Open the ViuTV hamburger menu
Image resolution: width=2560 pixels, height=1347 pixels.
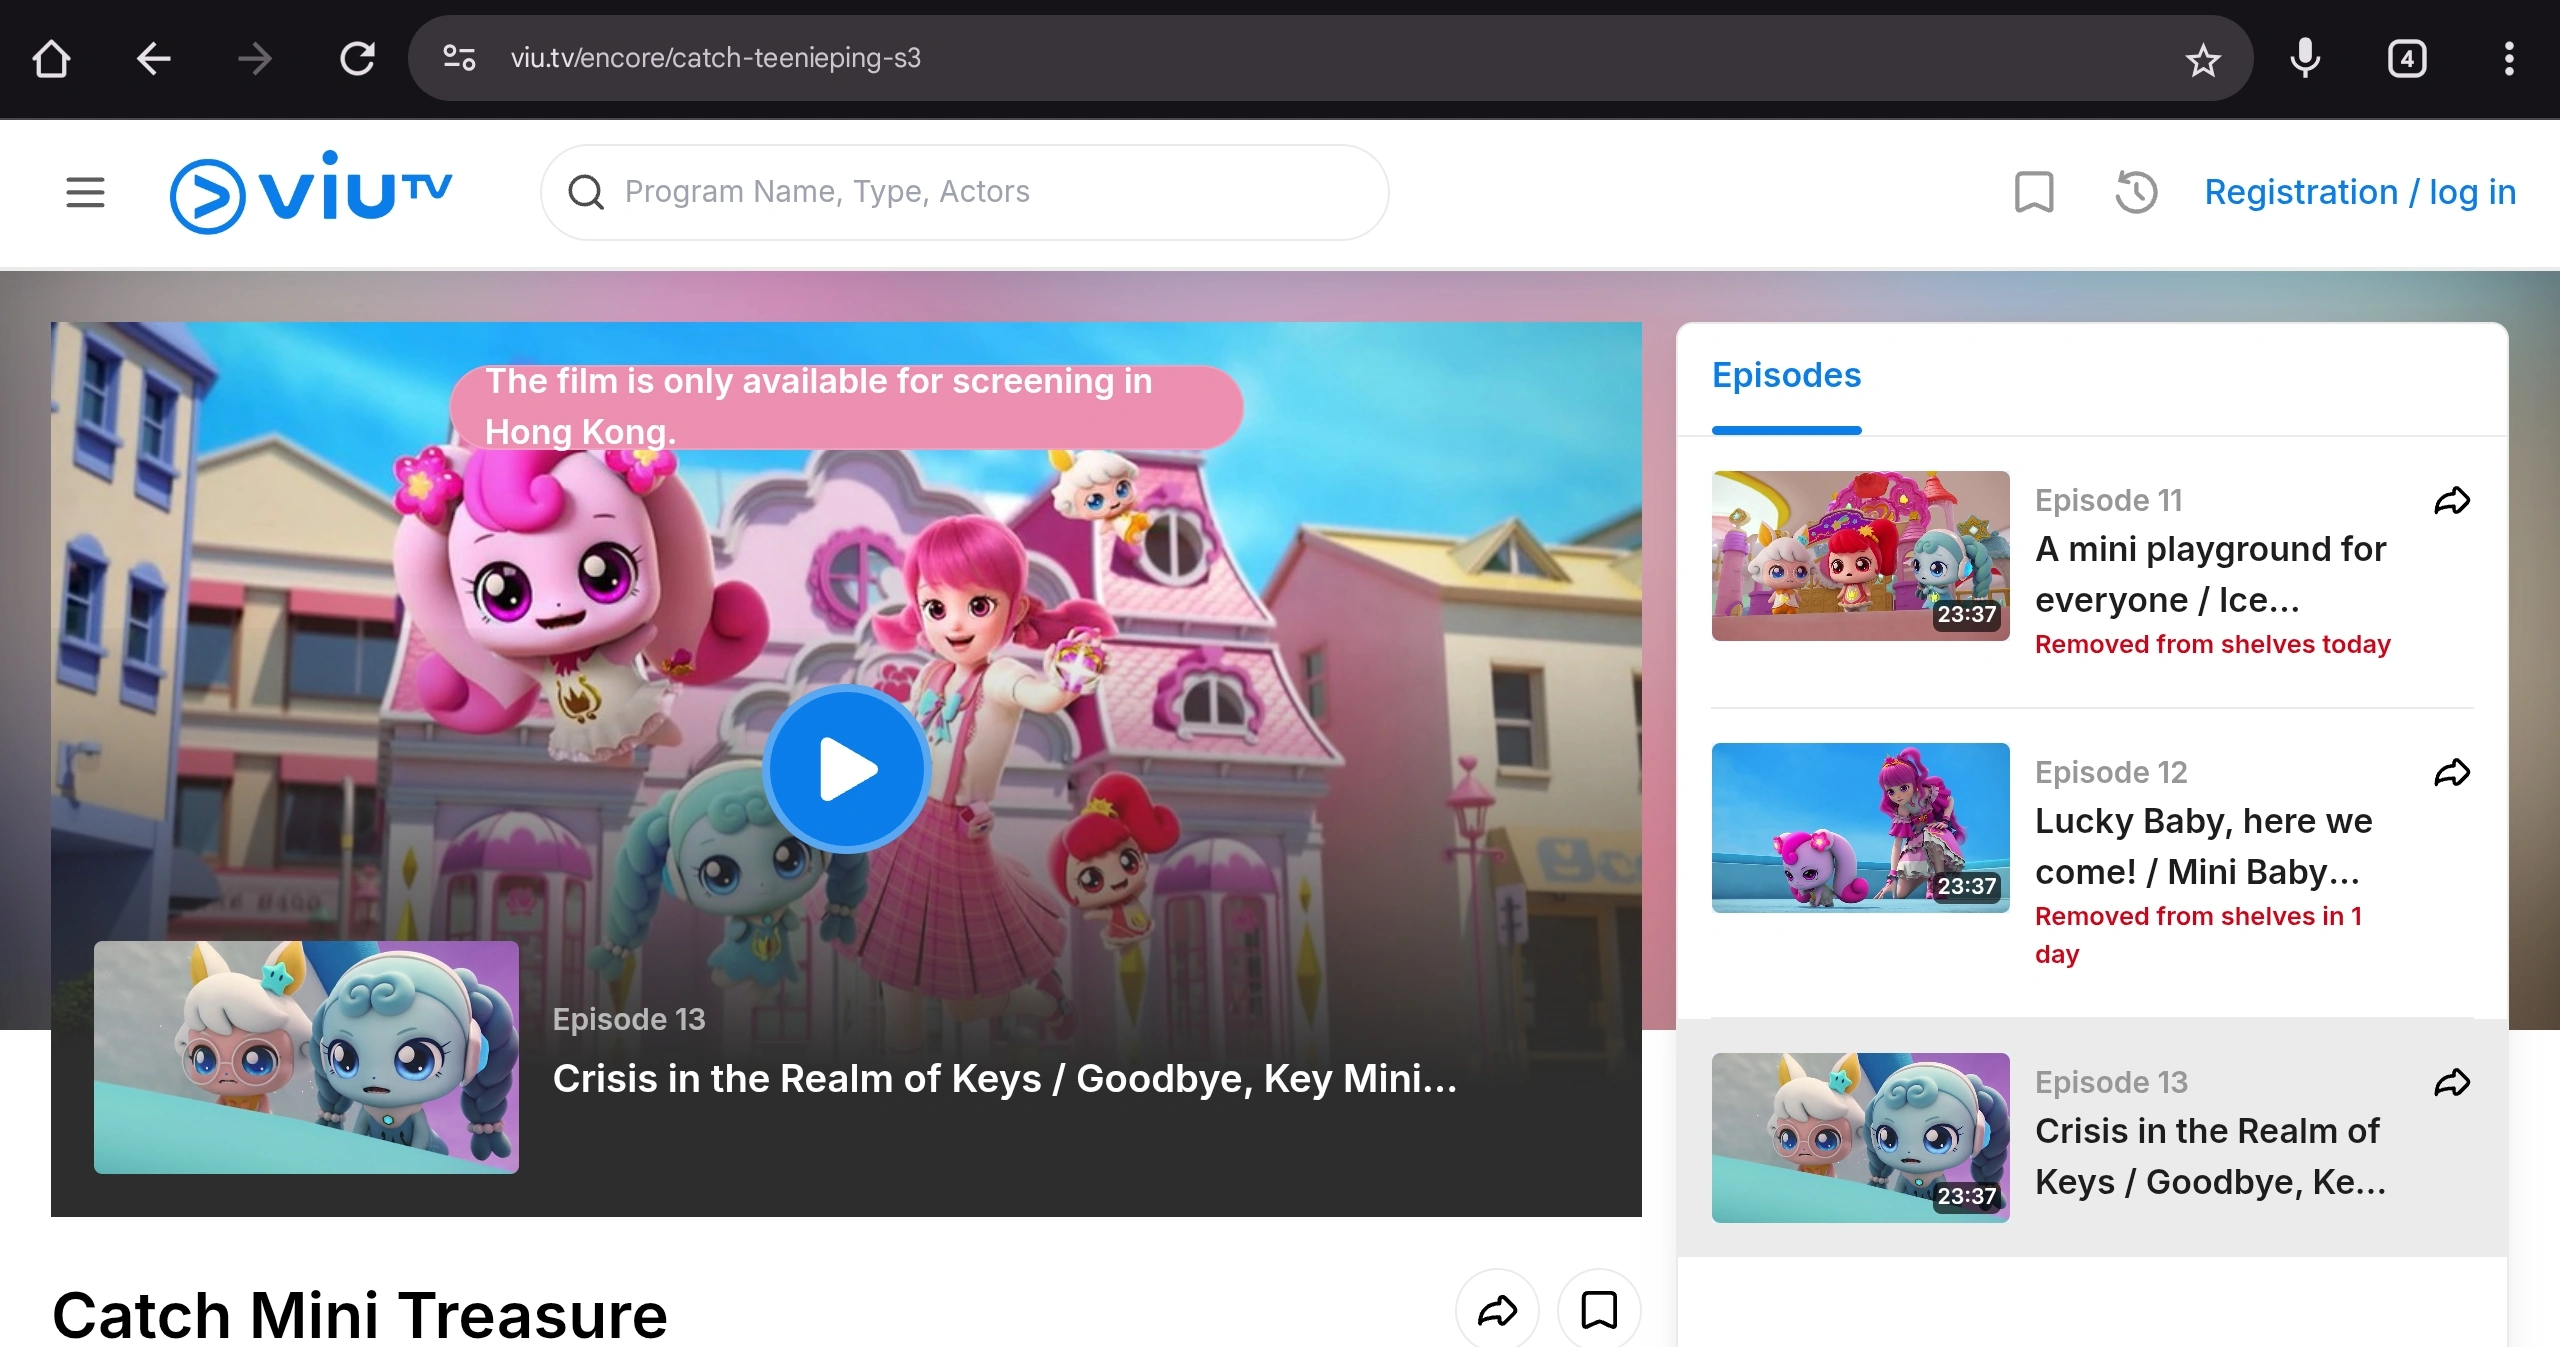pyautogui.click(x=85, y=192)
